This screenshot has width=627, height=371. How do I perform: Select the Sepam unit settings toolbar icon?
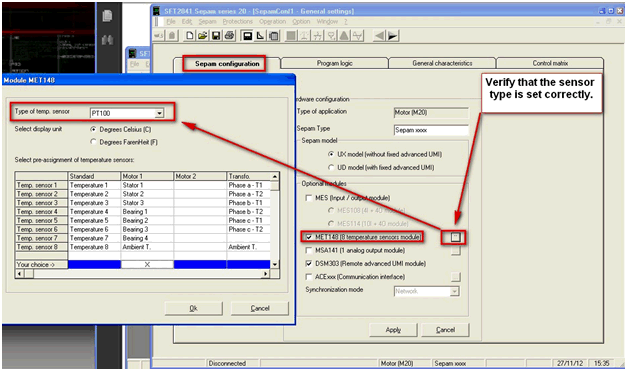tap(248, 36)
